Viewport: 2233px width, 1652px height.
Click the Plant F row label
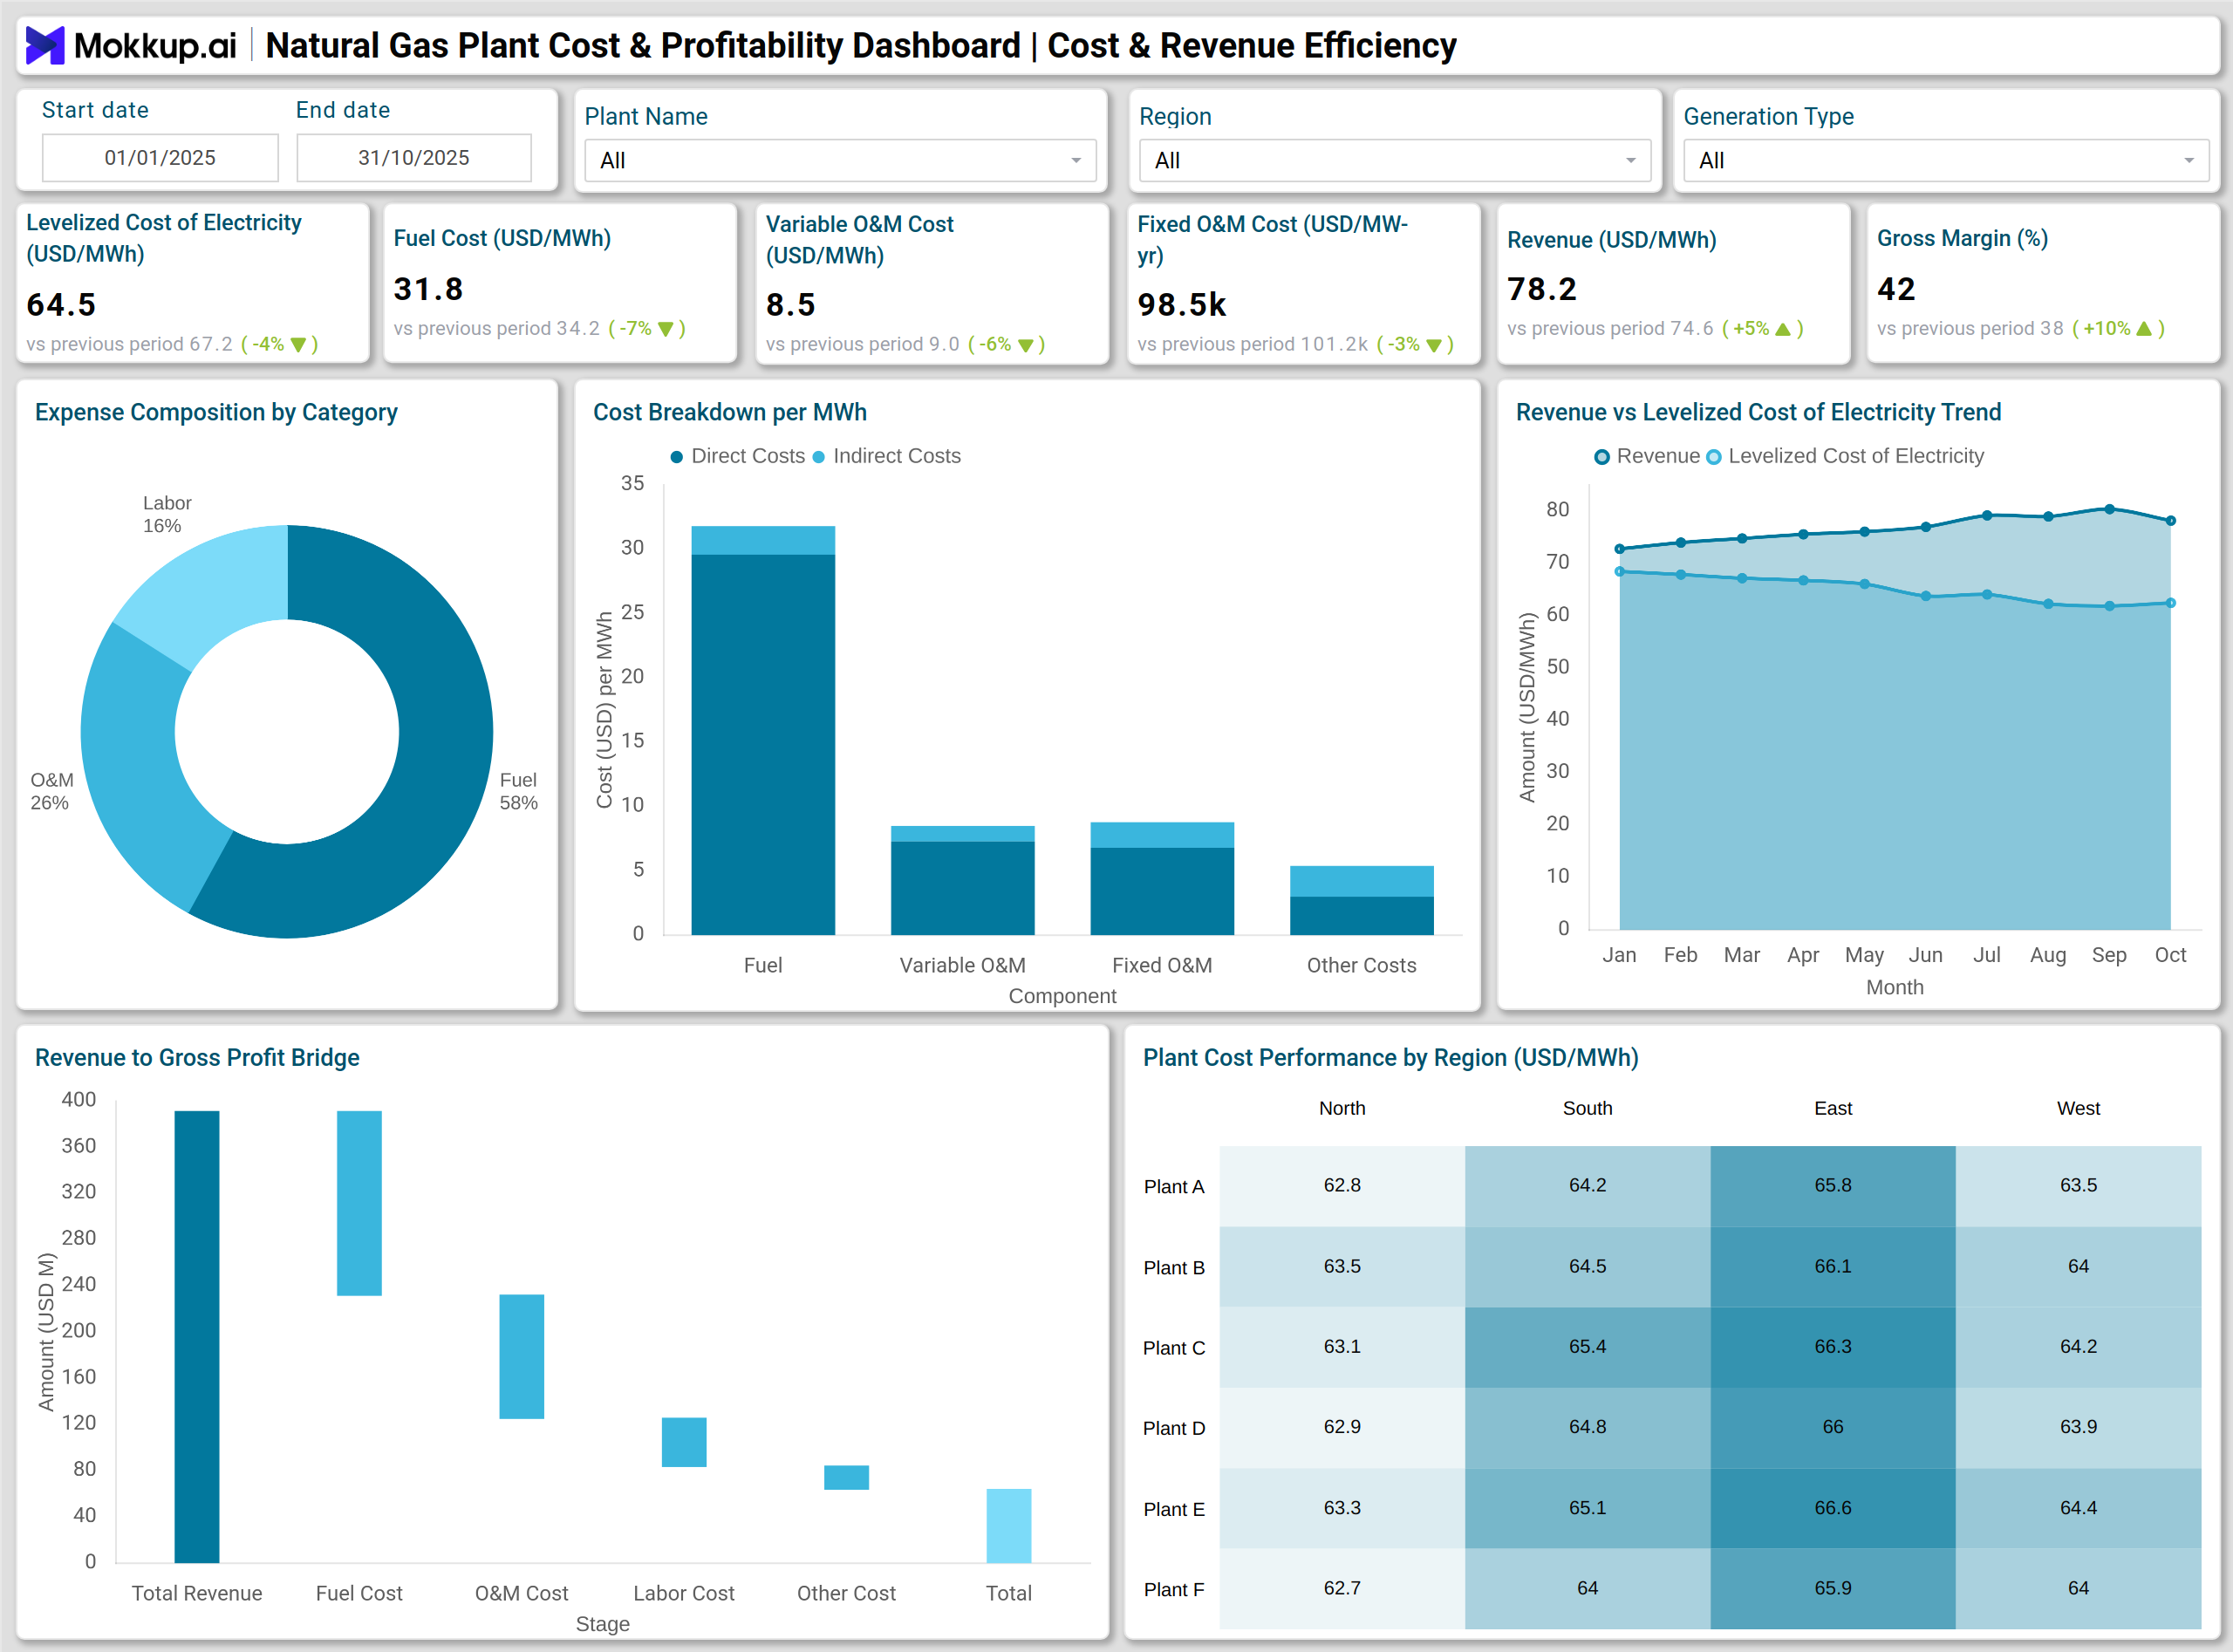1174,1590
